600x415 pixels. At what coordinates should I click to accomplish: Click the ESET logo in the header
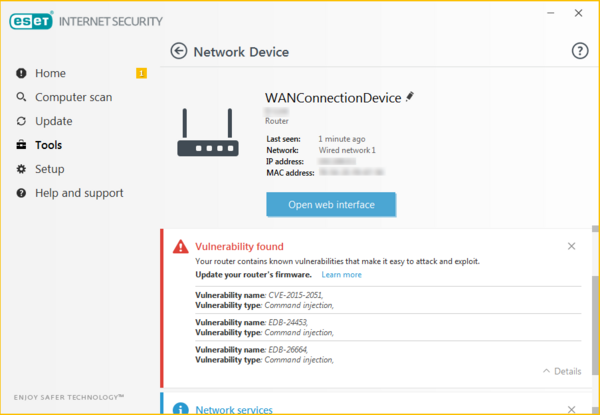pos(32,21)
